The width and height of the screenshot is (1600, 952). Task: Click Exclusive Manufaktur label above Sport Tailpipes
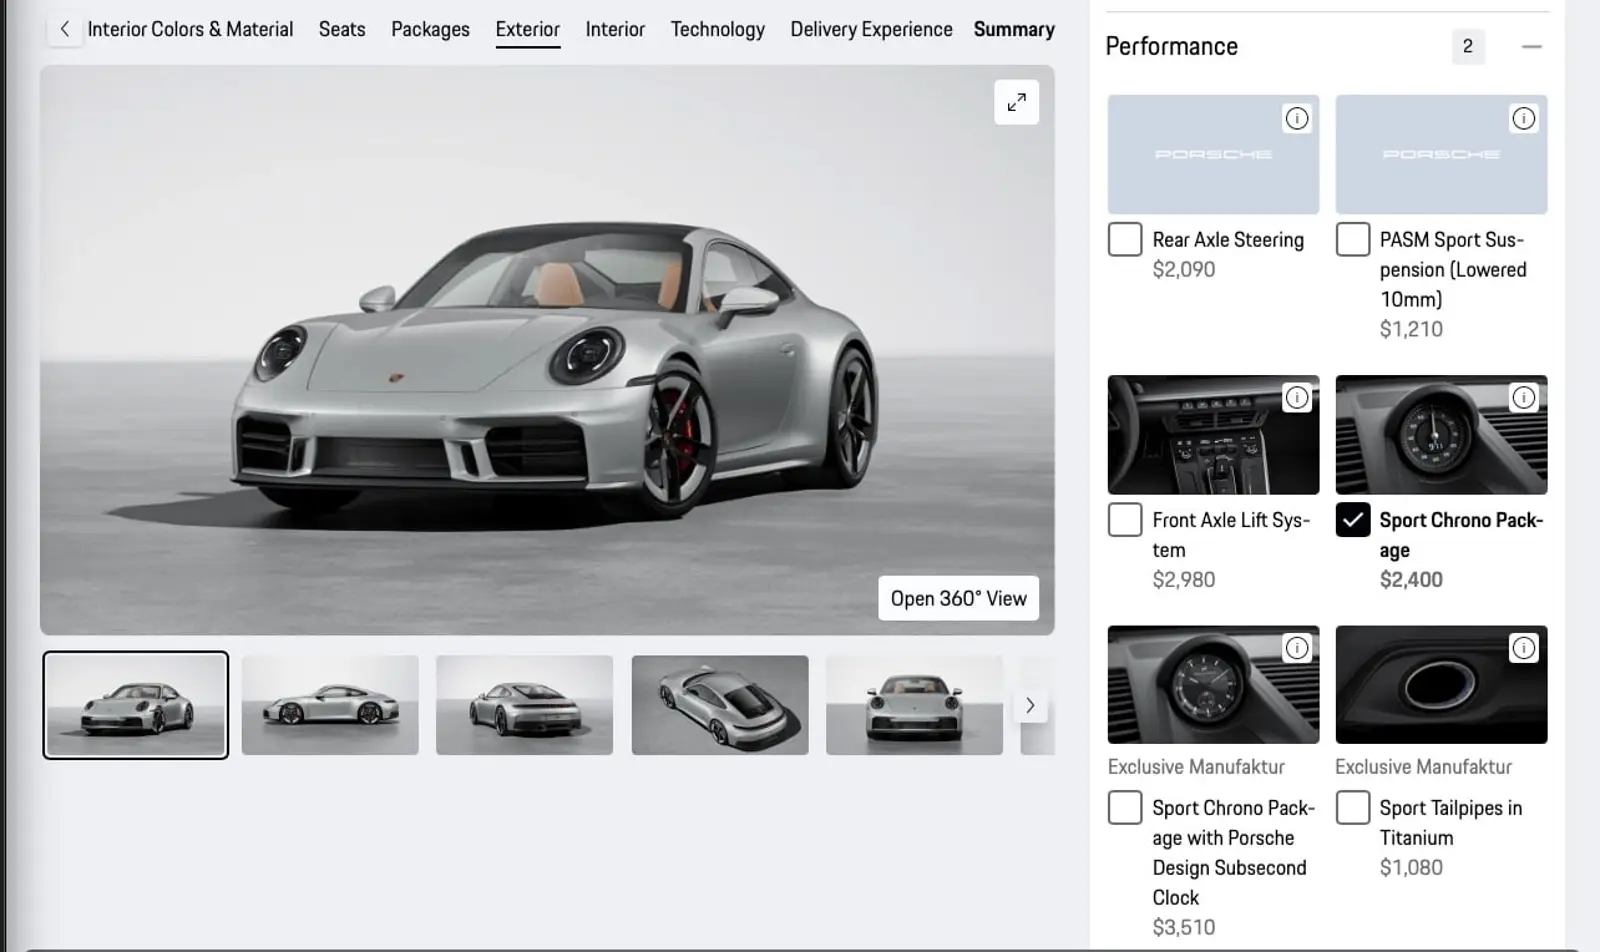1423,767
